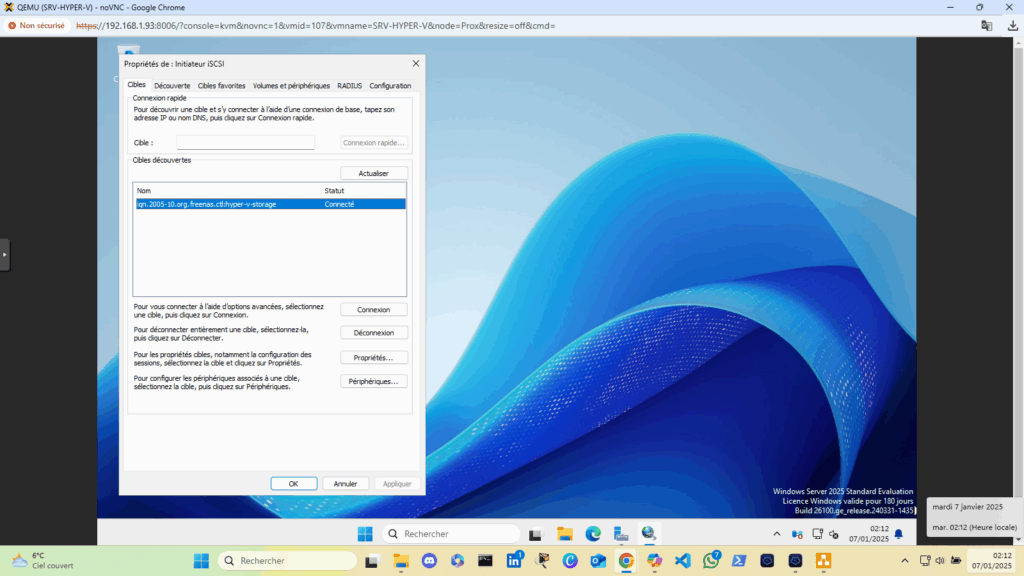Click host tray volume icon
1024x576 pixels.
pos(940,560)
